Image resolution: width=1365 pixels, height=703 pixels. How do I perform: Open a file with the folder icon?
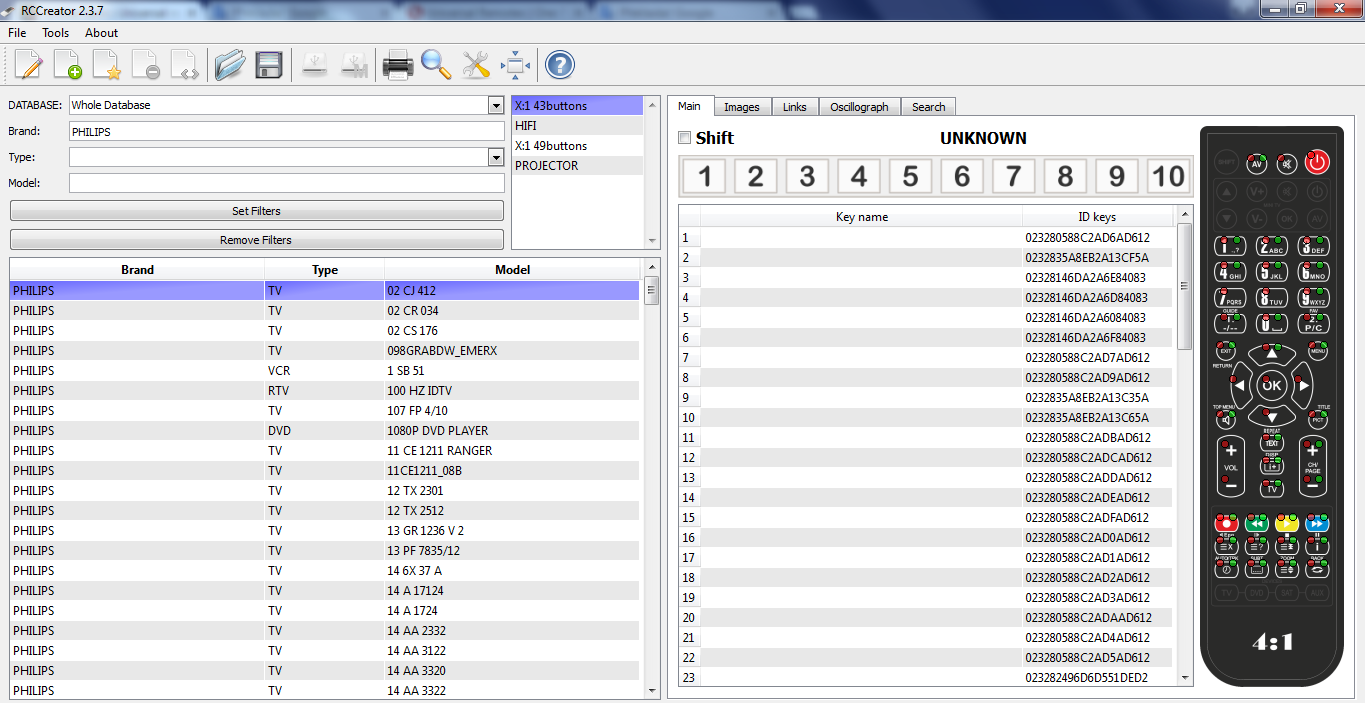pos(230,66)
